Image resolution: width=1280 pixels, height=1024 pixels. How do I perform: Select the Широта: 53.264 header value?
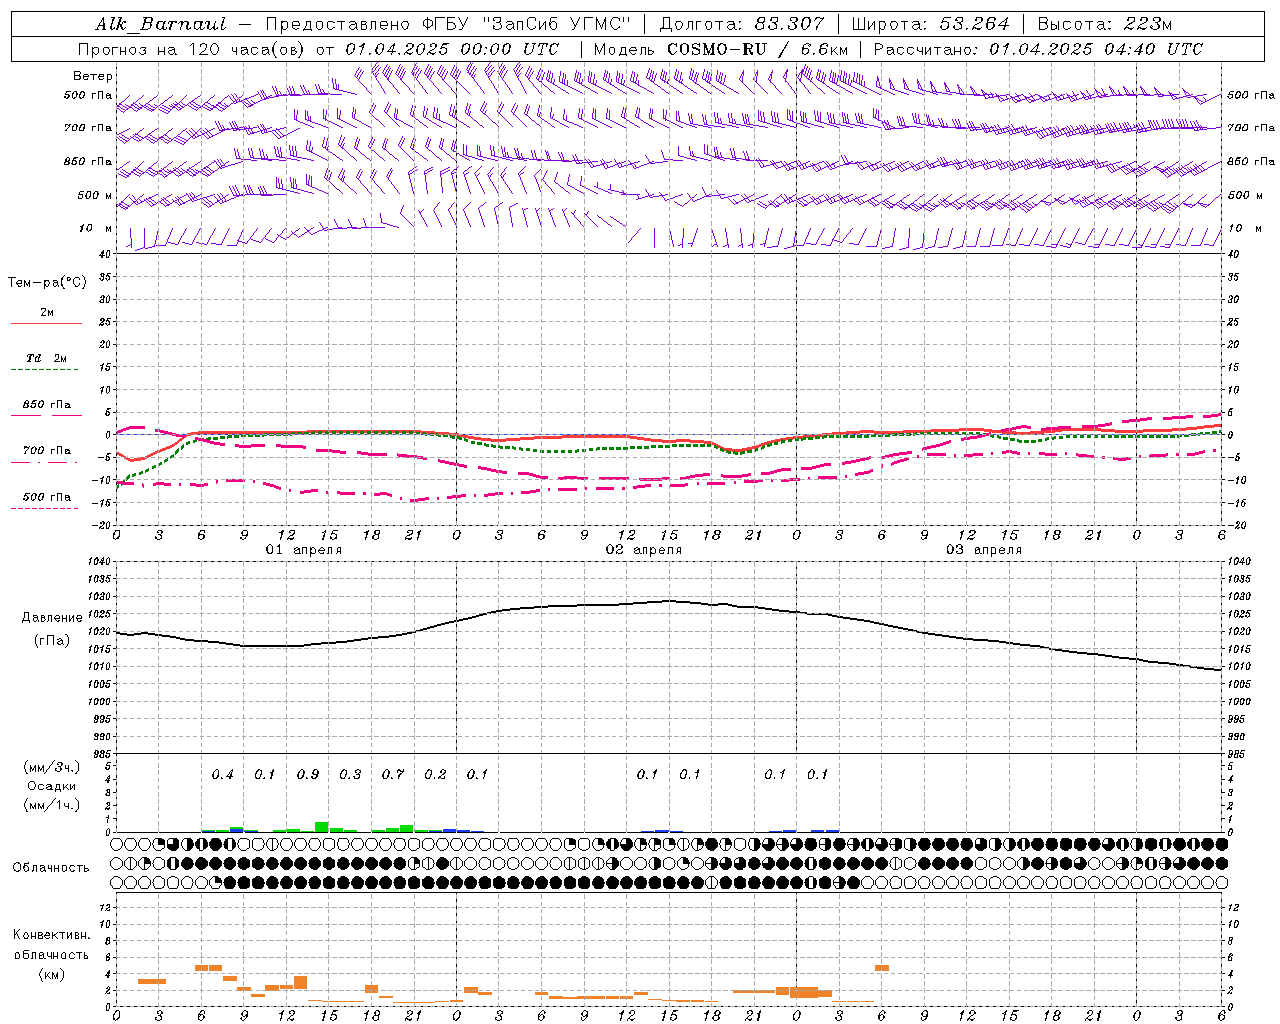coord(930,24)
